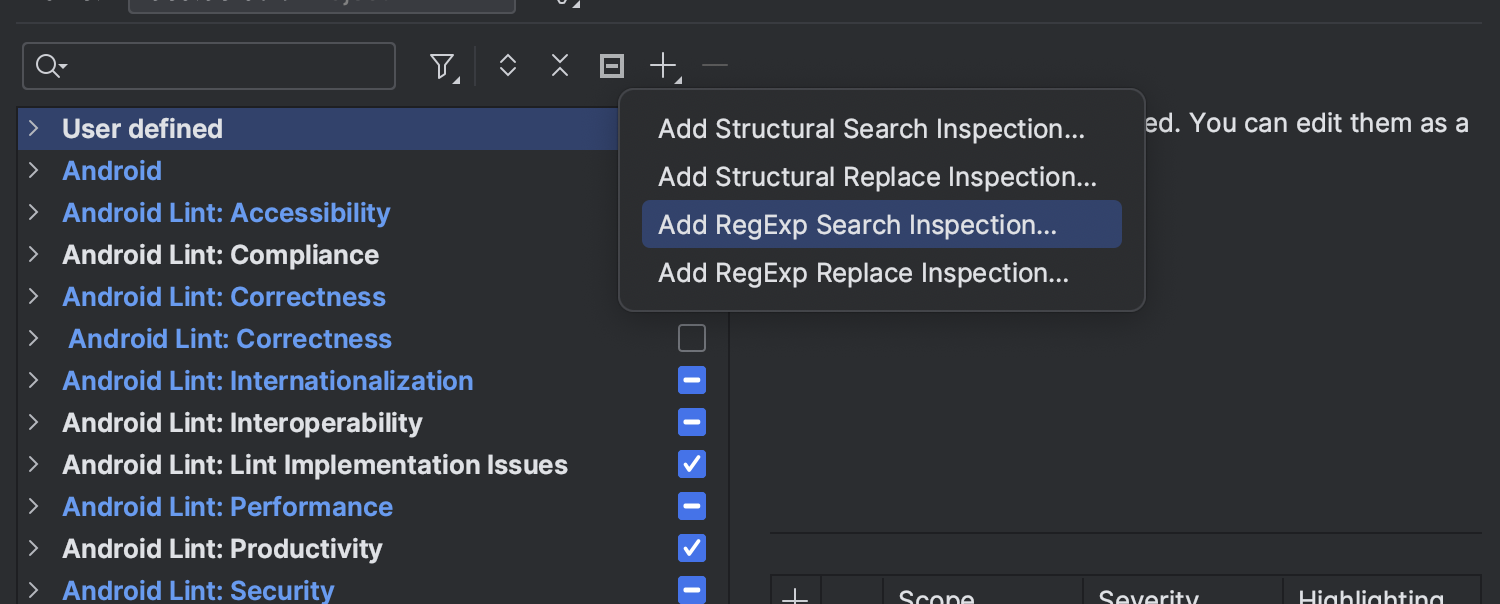Expand Android Lint: Interoperability chevron
Image resolution: width=1500 pixels, height=604 pixels.
click(34, 423)
